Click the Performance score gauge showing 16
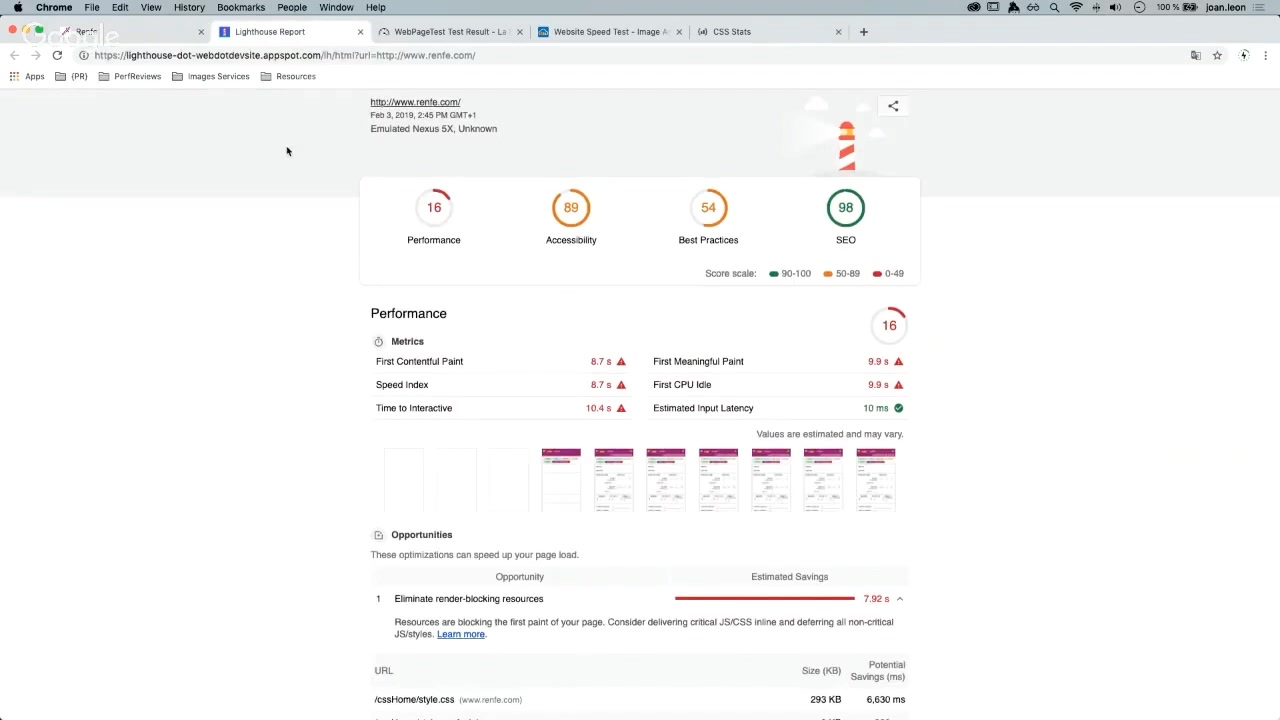 point(434,208)
